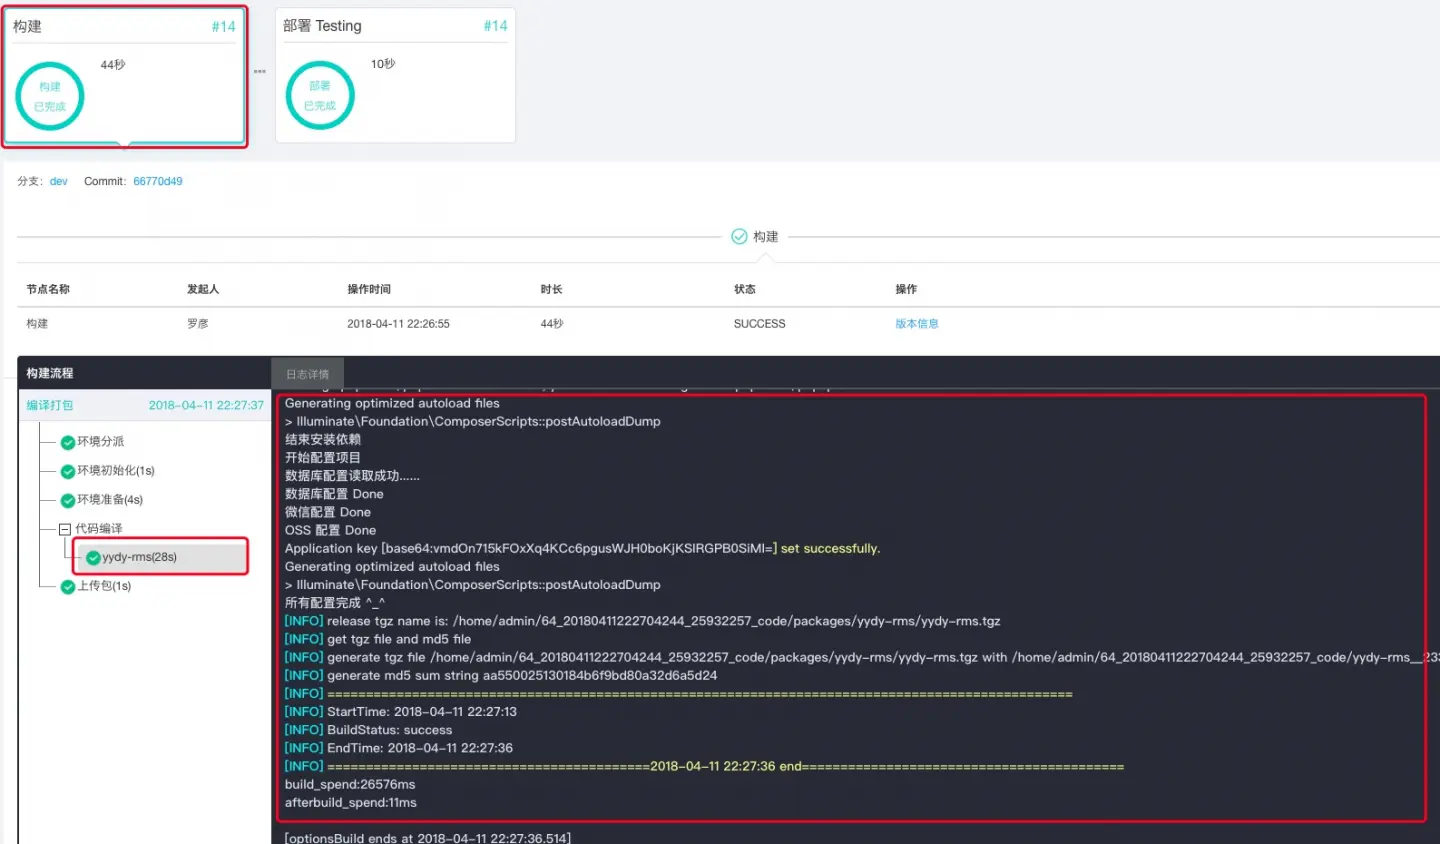The height and width of the screenshot is (844, 1440).
Task: Open commit 66770d49 link
Action: click(158, 181)
